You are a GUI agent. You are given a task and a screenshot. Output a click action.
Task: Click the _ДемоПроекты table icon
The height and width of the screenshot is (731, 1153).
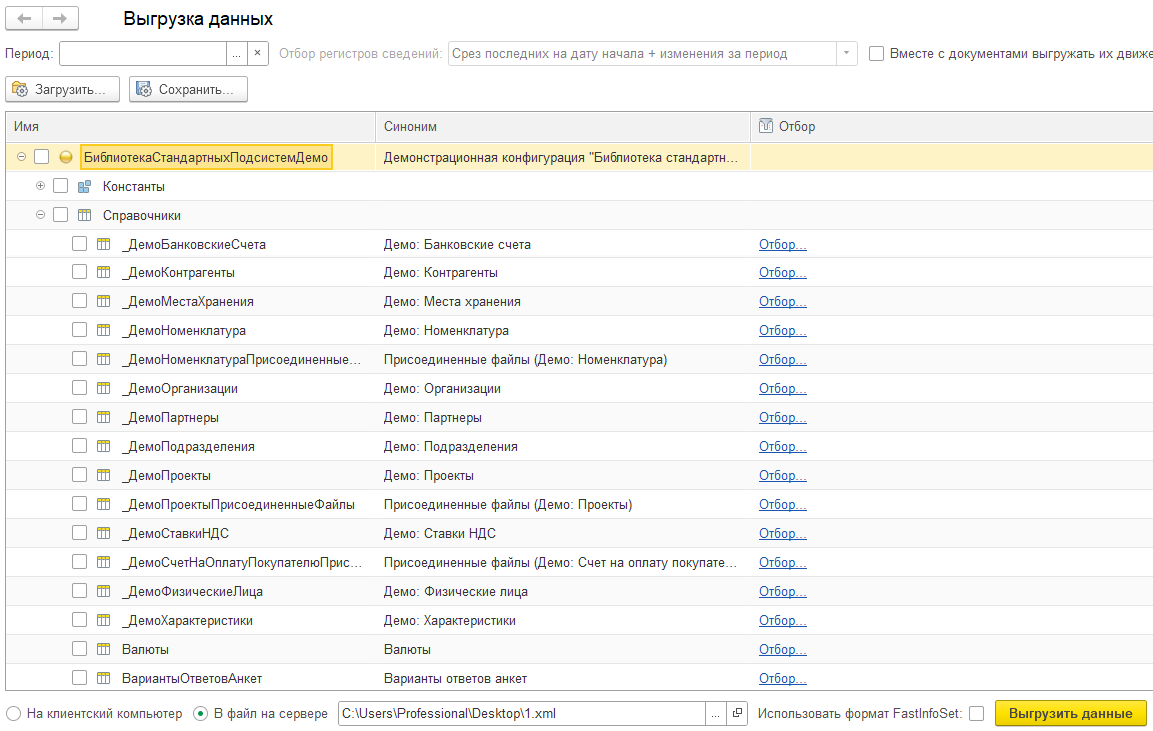tap(104, 476)
